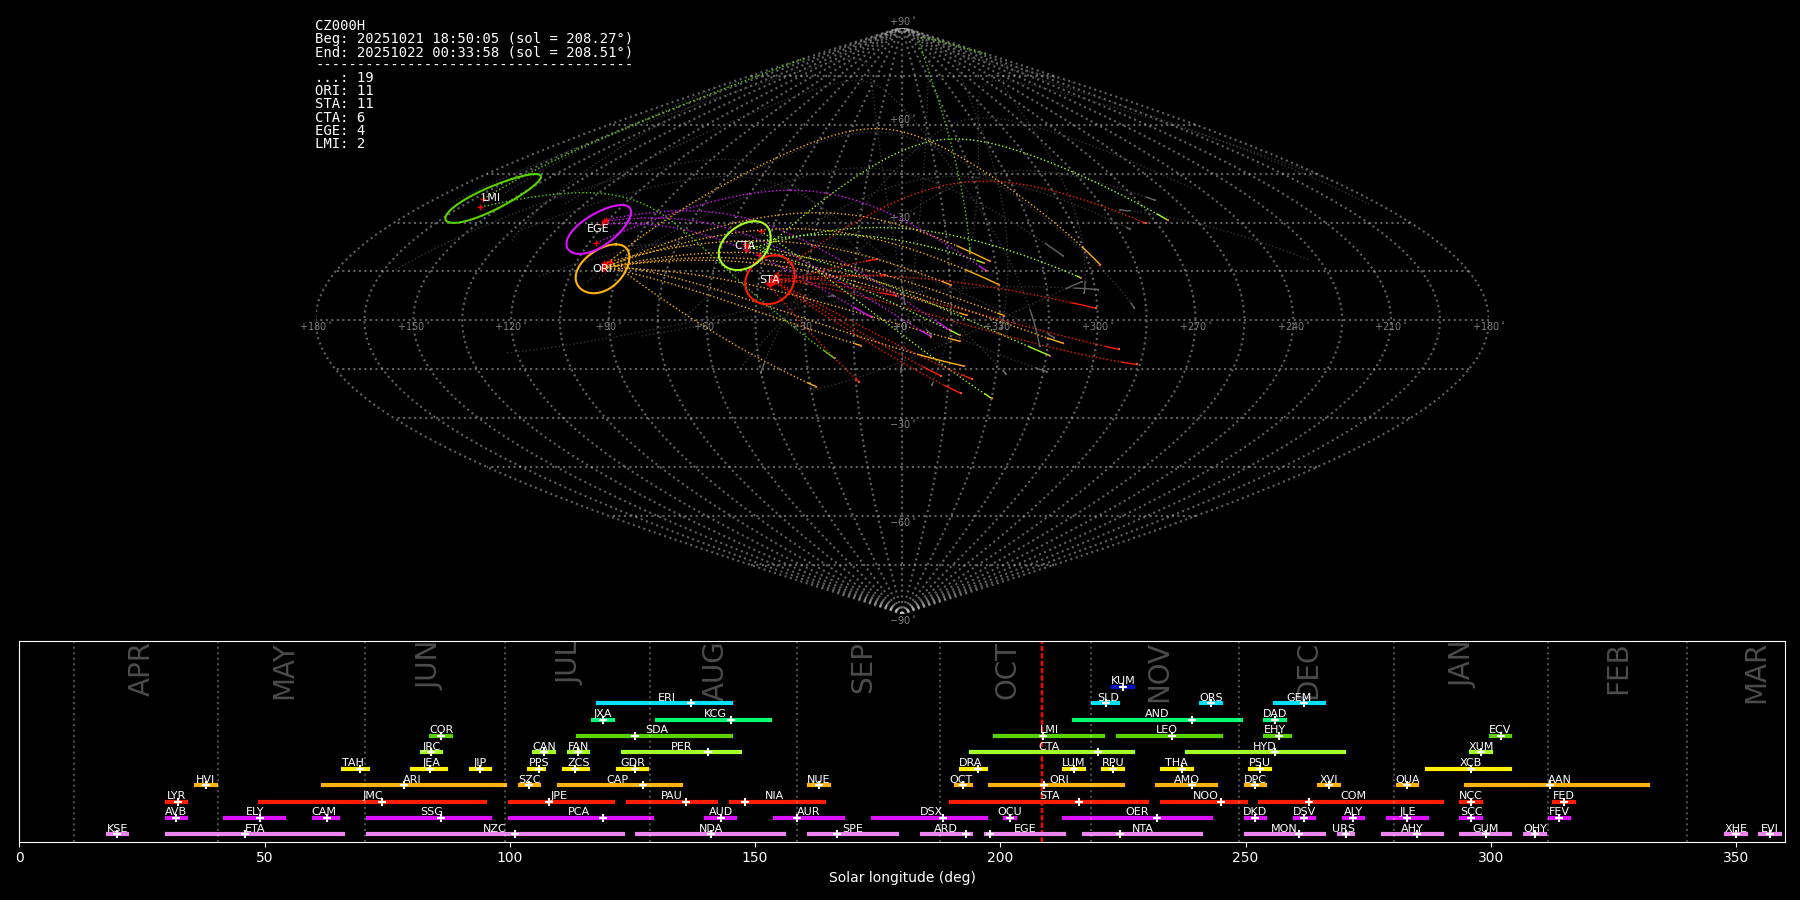Click the ETA shower bar in the timeline
Image resolution: width=1800 pixels, height=900 pixels.
click(x=255, y=834)
